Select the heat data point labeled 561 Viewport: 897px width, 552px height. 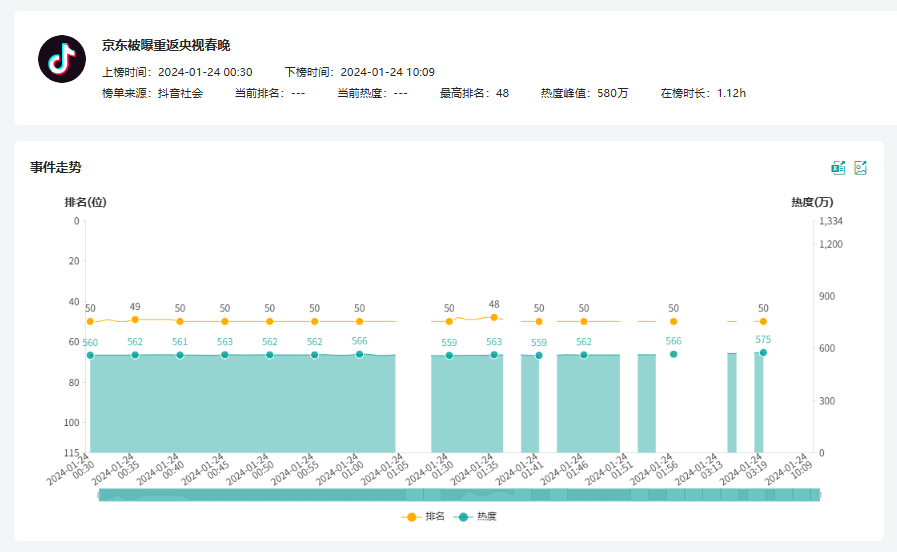pos(180,355)
